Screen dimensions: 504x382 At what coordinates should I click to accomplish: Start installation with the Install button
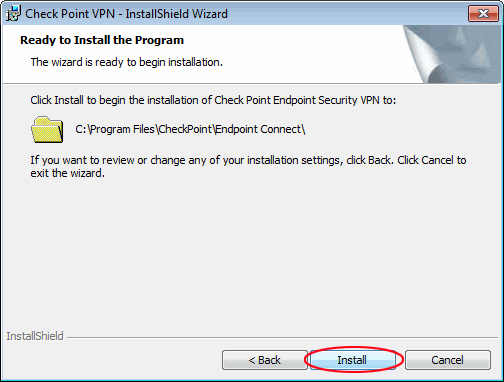point(352,360)
